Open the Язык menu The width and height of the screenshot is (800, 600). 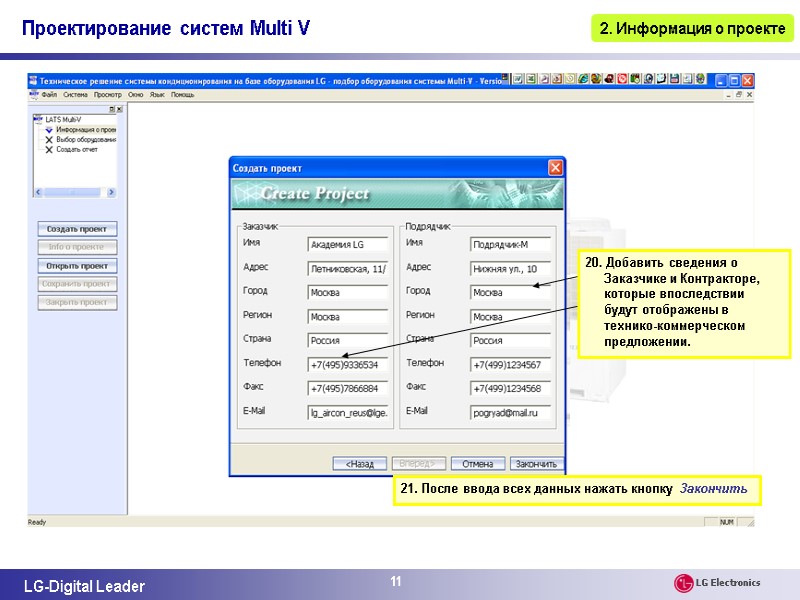[x=157, y=95]
